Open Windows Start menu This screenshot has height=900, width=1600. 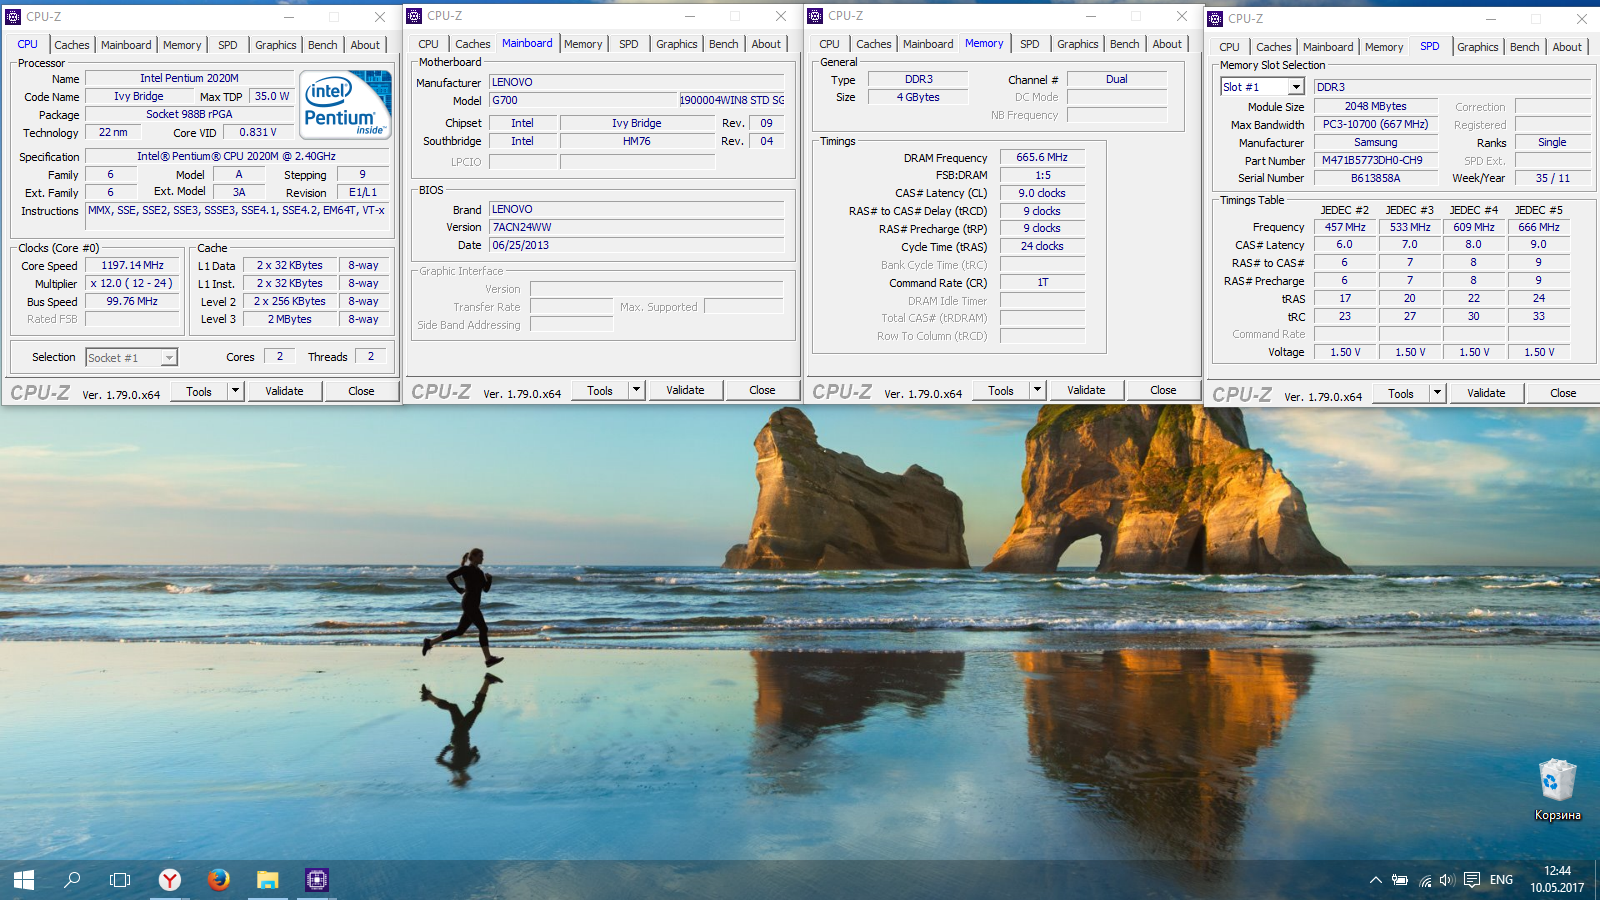(24, 880)
